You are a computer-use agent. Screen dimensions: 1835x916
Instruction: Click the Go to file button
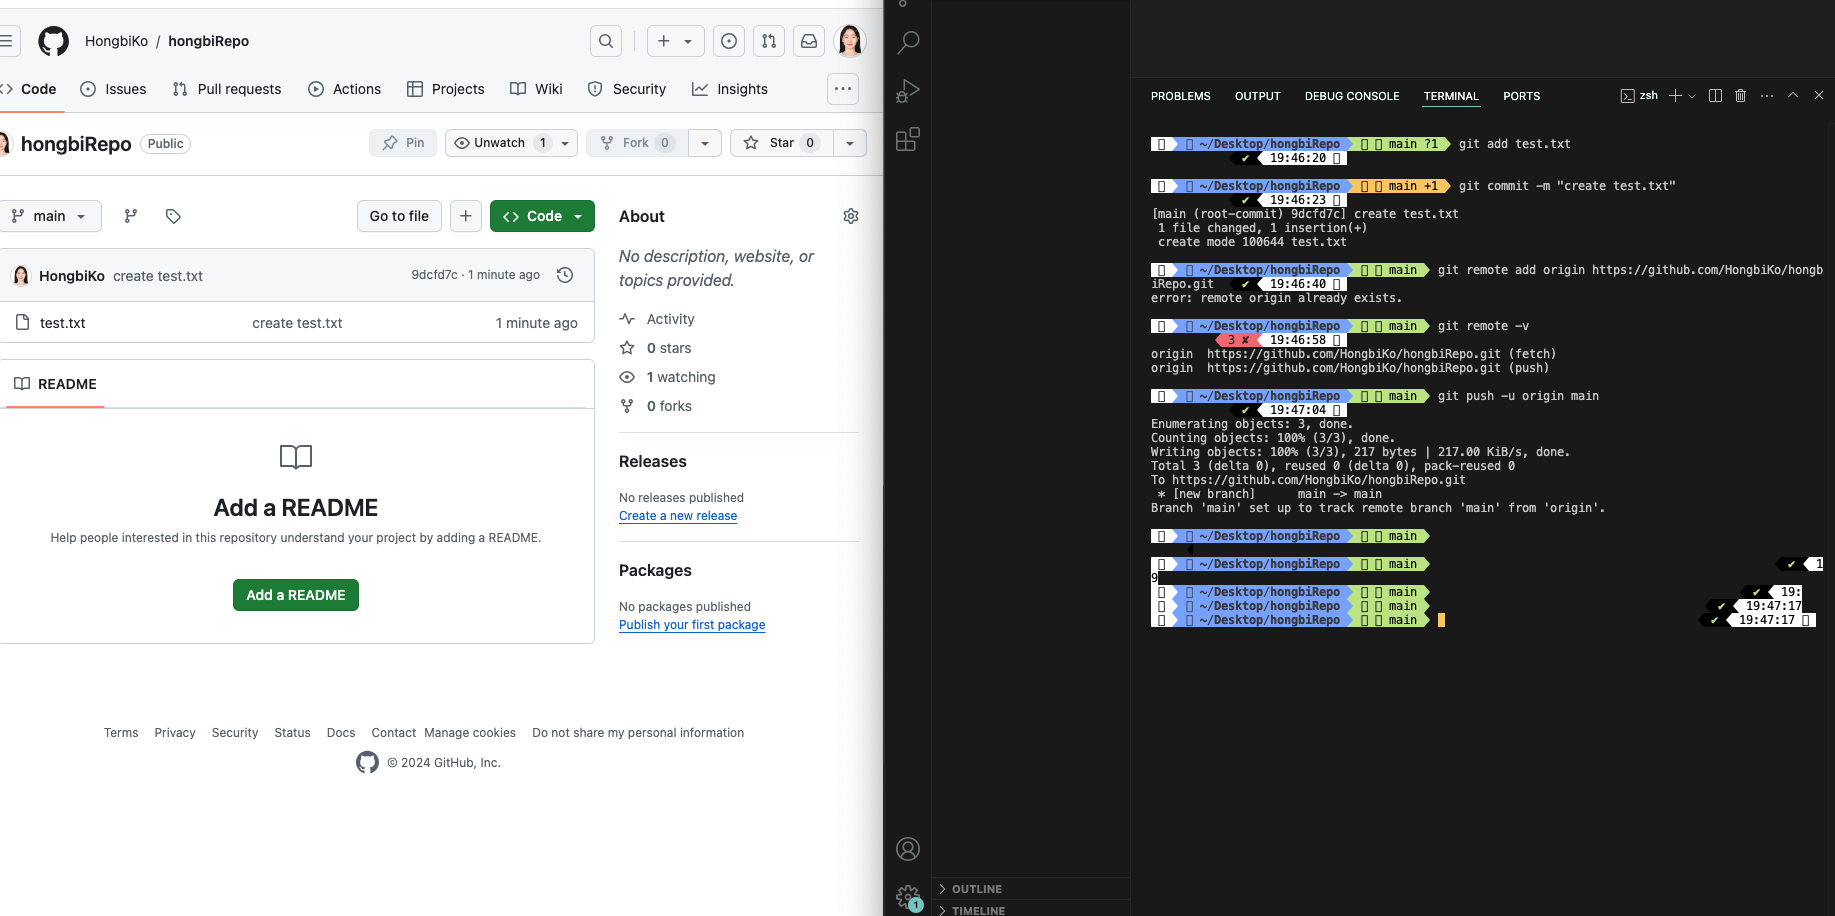pyautogui.click(x=399, y=216)
